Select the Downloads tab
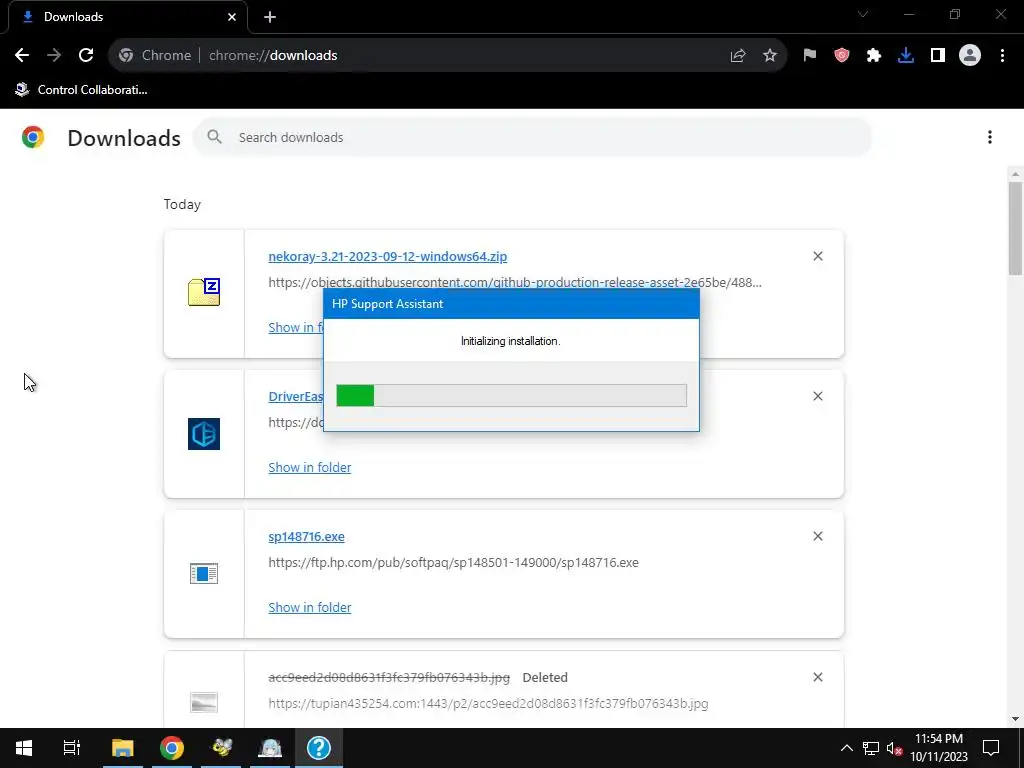 (x=127, y=17)
